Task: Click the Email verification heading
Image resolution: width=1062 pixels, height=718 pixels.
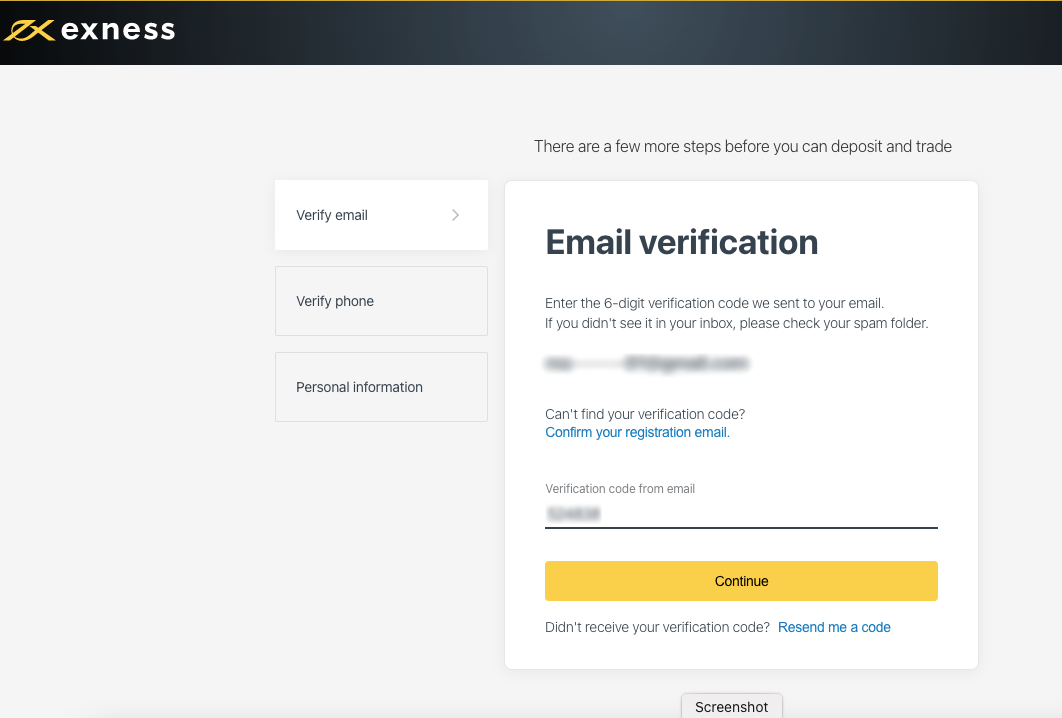Action: pos(681,242)
